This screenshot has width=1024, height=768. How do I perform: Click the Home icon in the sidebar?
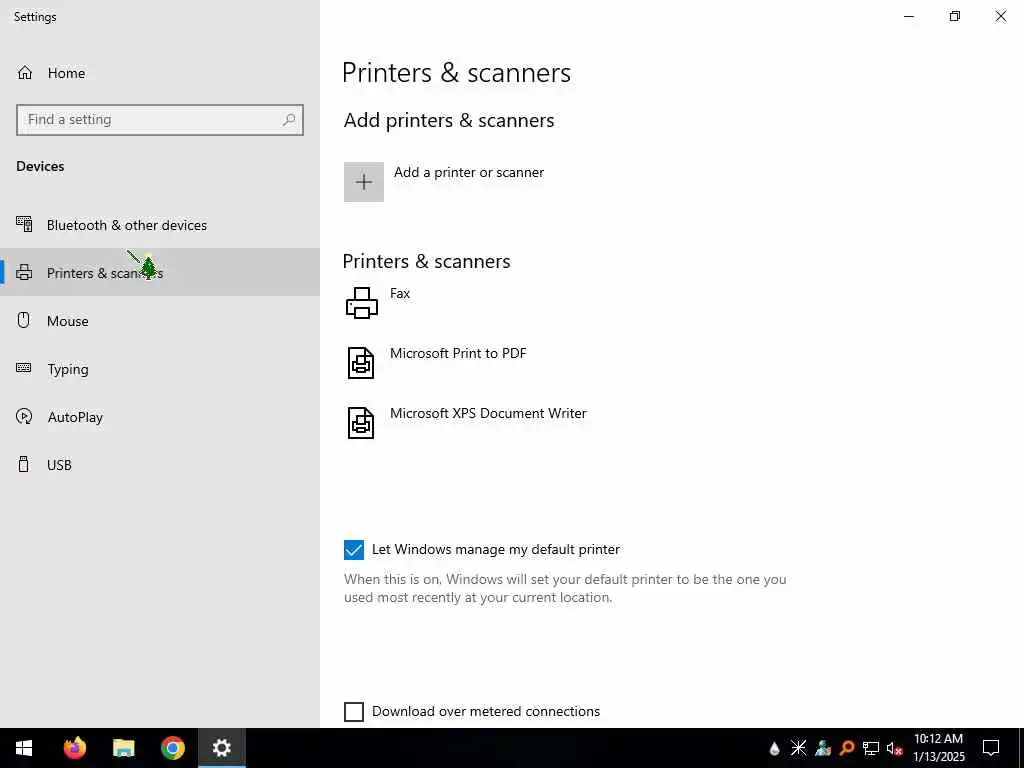point(25,72)
